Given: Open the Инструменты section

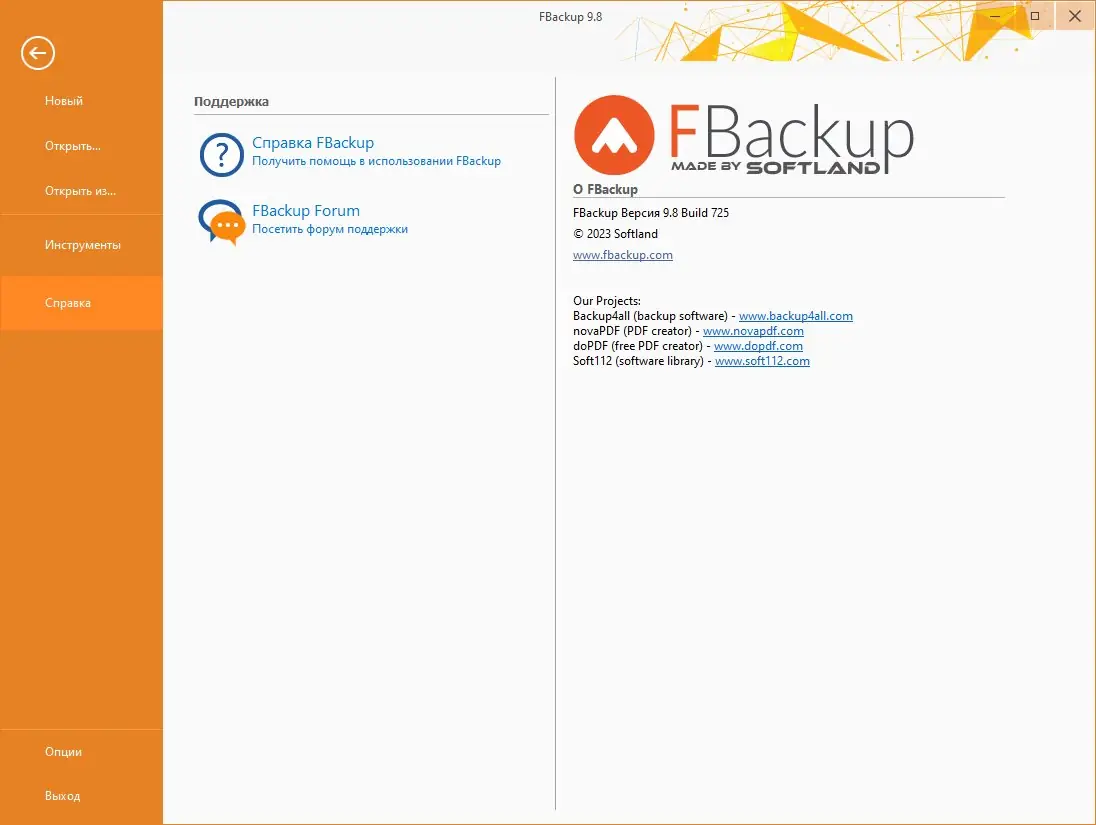Looking at the screenshot, I should (82, 245).
